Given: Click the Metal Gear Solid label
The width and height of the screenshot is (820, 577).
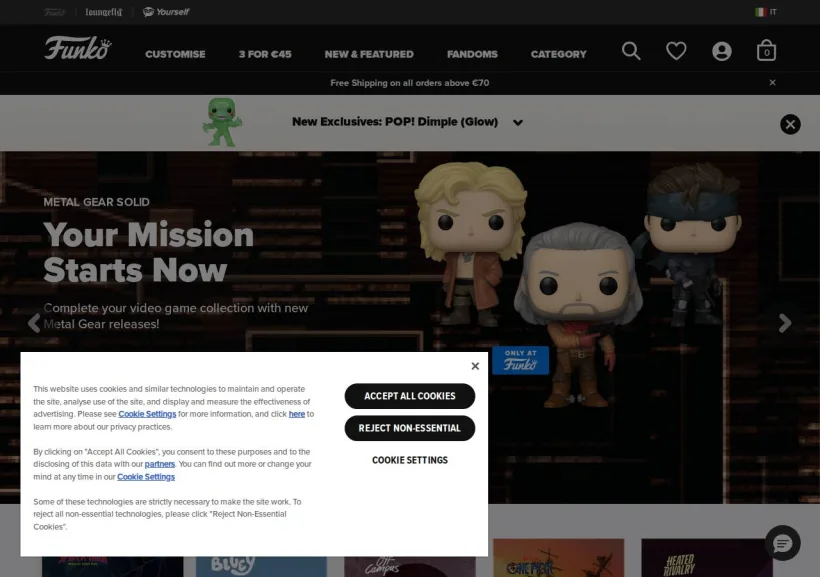Looking at the screenshot, I should (x=97, y=202).
